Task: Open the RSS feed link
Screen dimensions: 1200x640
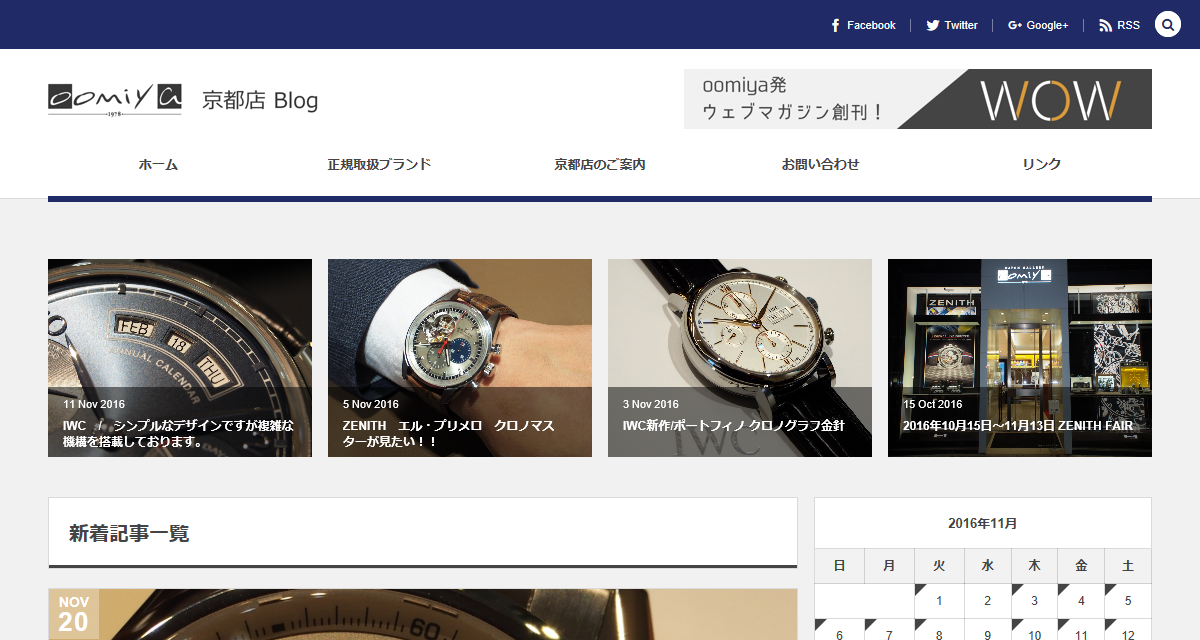Action: 1119,25
